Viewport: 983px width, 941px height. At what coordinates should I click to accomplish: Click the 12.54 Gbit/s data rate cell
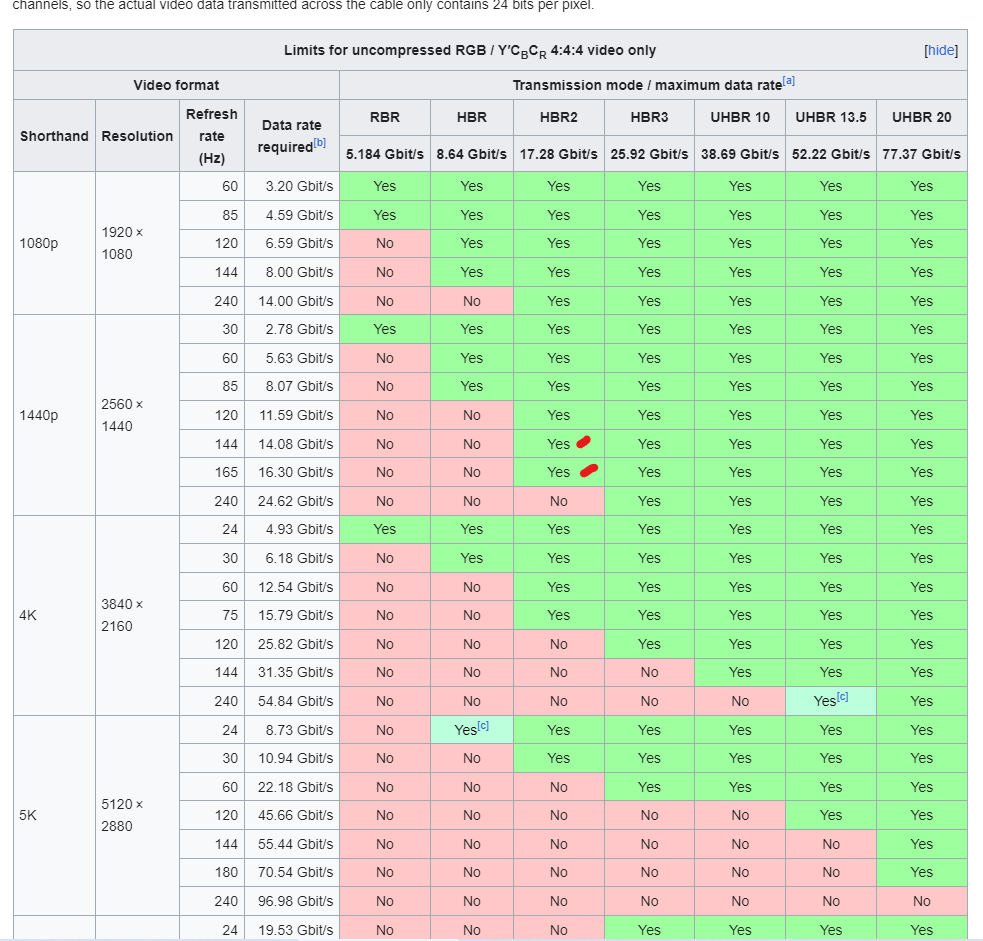click(292, 587)
